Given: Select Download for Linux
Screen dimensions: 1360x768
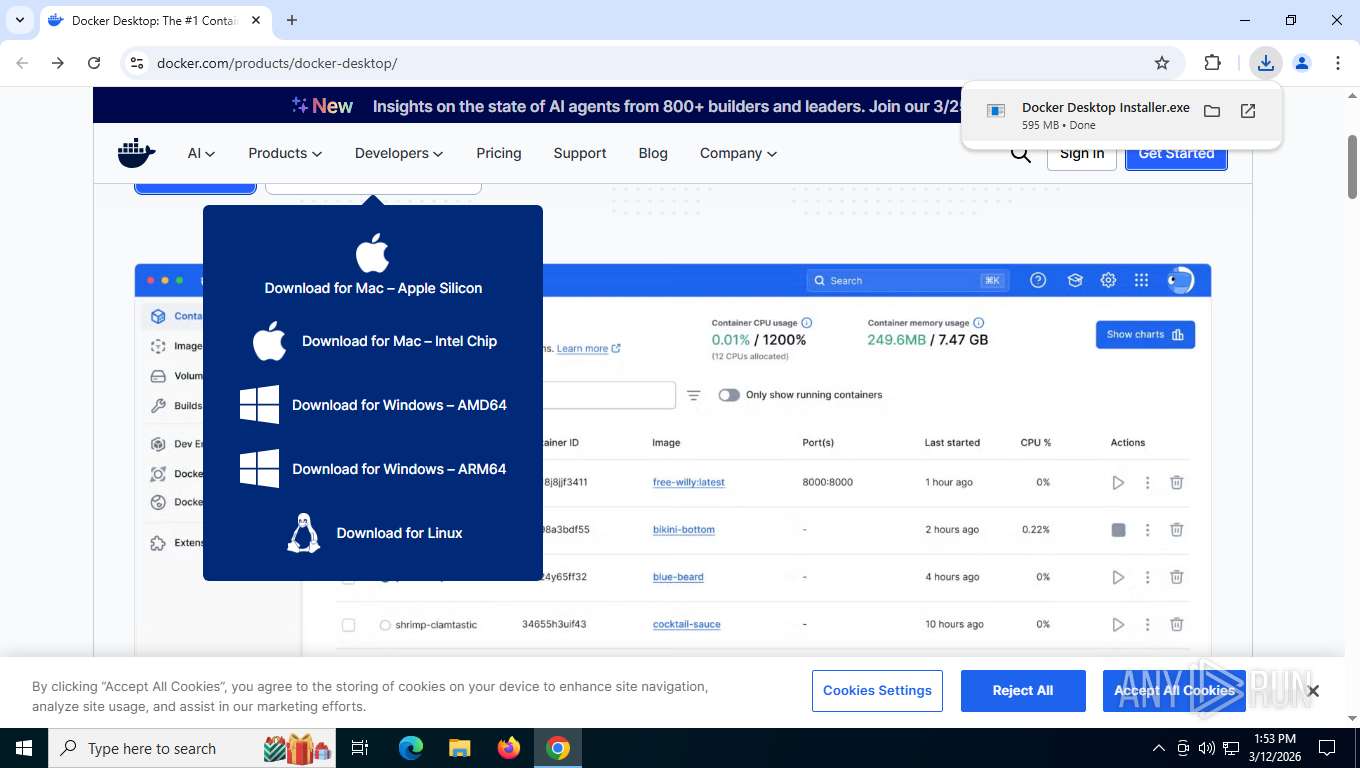Looking at the screenshot, I should 399,533.
